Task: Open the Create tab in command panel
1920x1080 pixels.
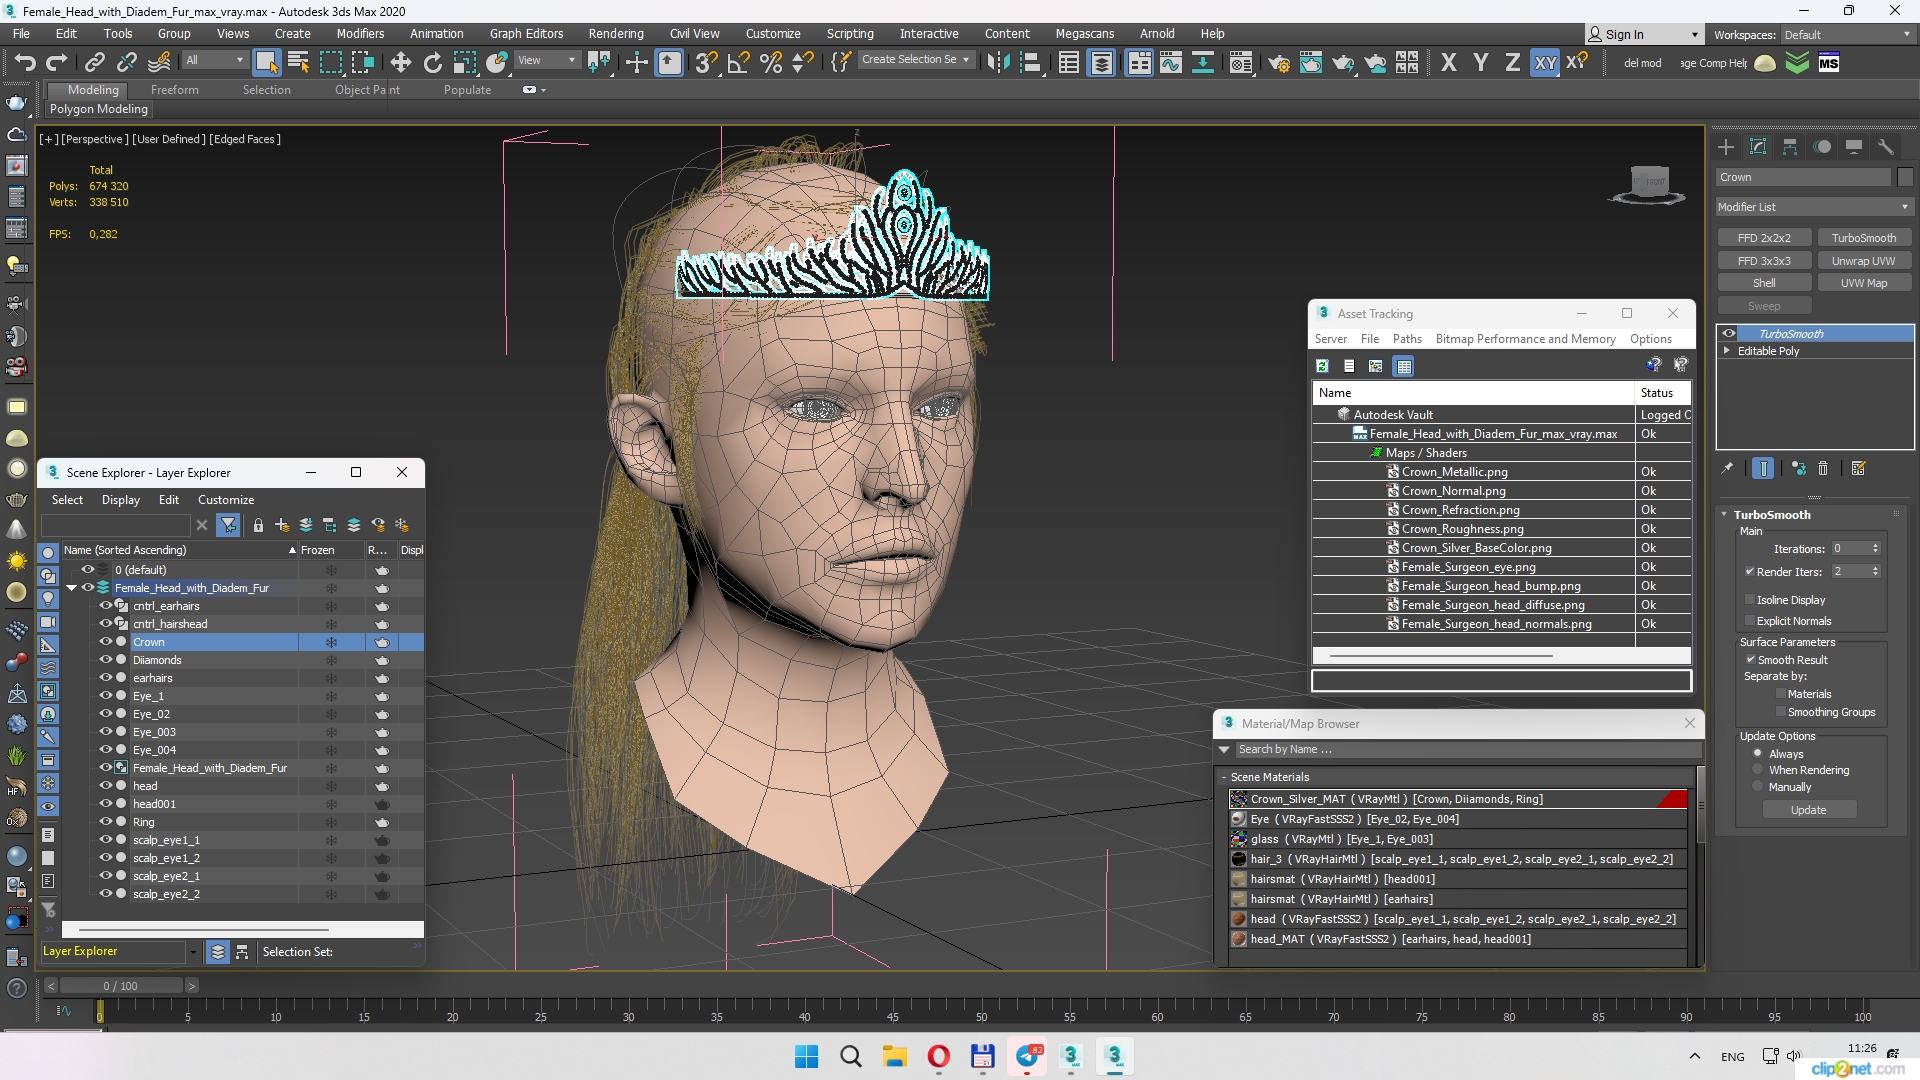Action: (x=1726, y=147)
